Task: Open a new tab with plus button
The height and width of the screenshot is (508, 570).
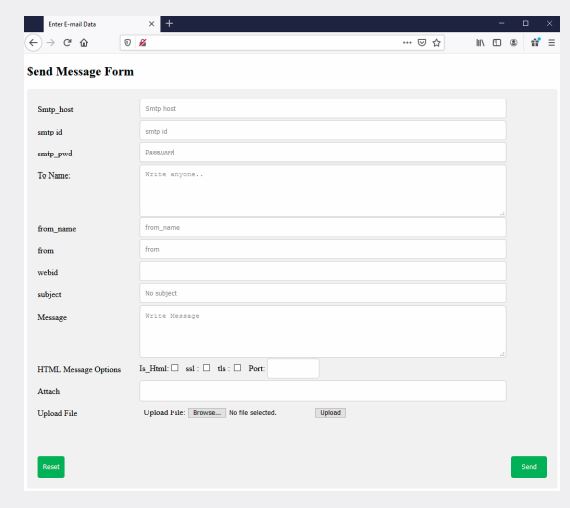Action: [169, 24]
